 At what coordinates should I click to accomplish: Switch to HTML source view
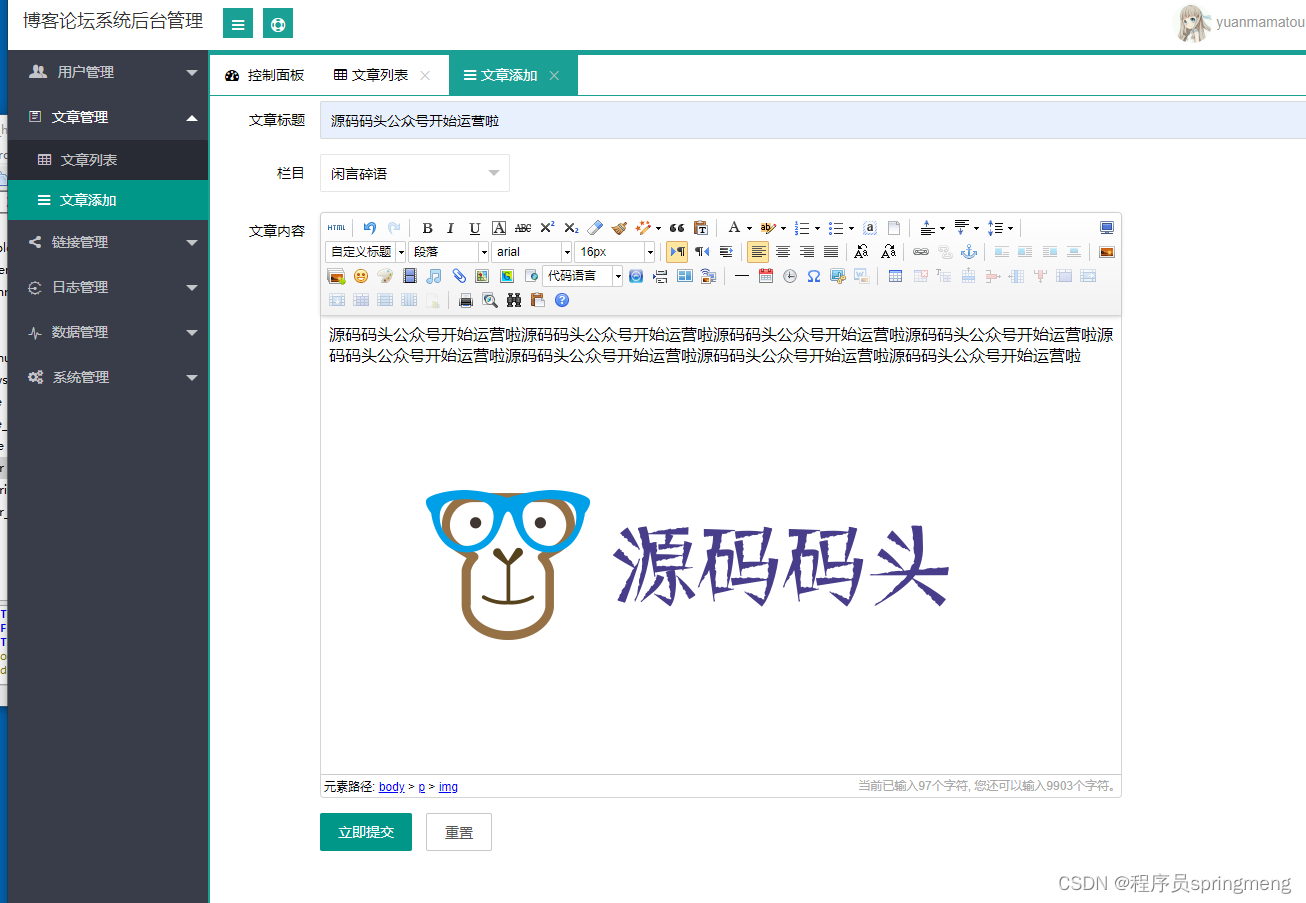(x=337, y=227)
